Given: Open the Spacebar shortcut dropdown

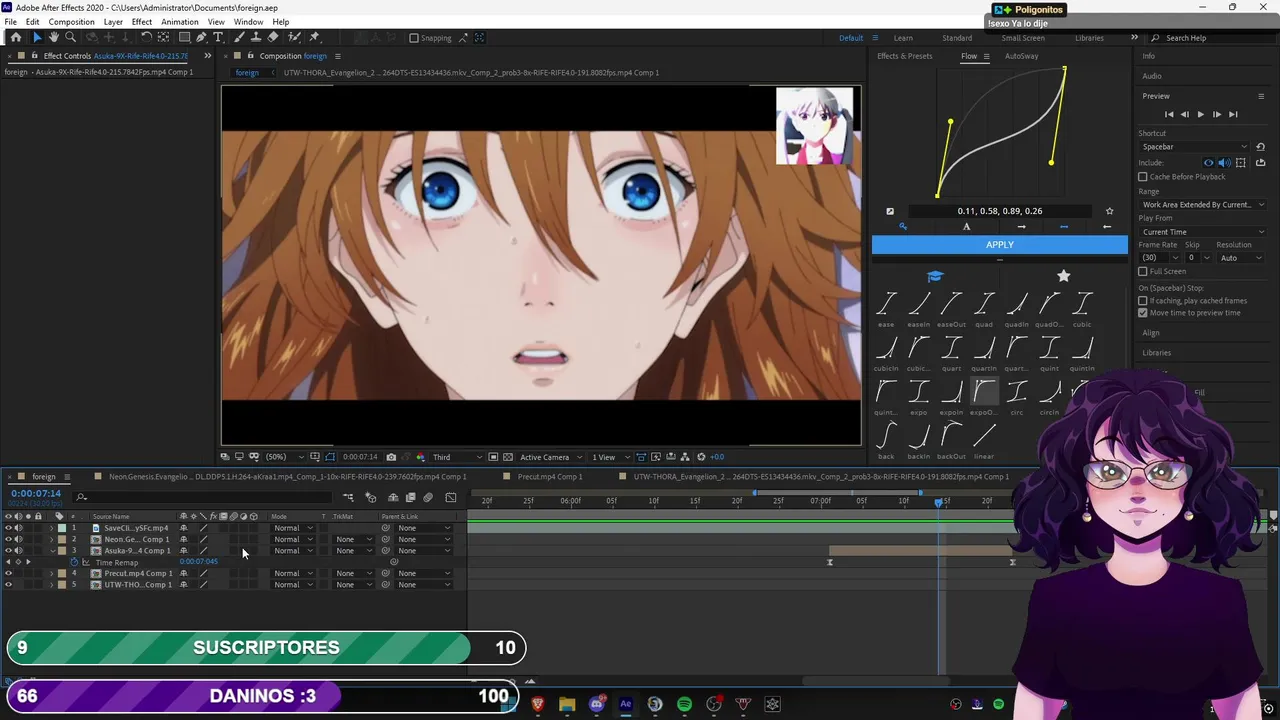Looking at the screenshot, I should [x=1195, y=147].
